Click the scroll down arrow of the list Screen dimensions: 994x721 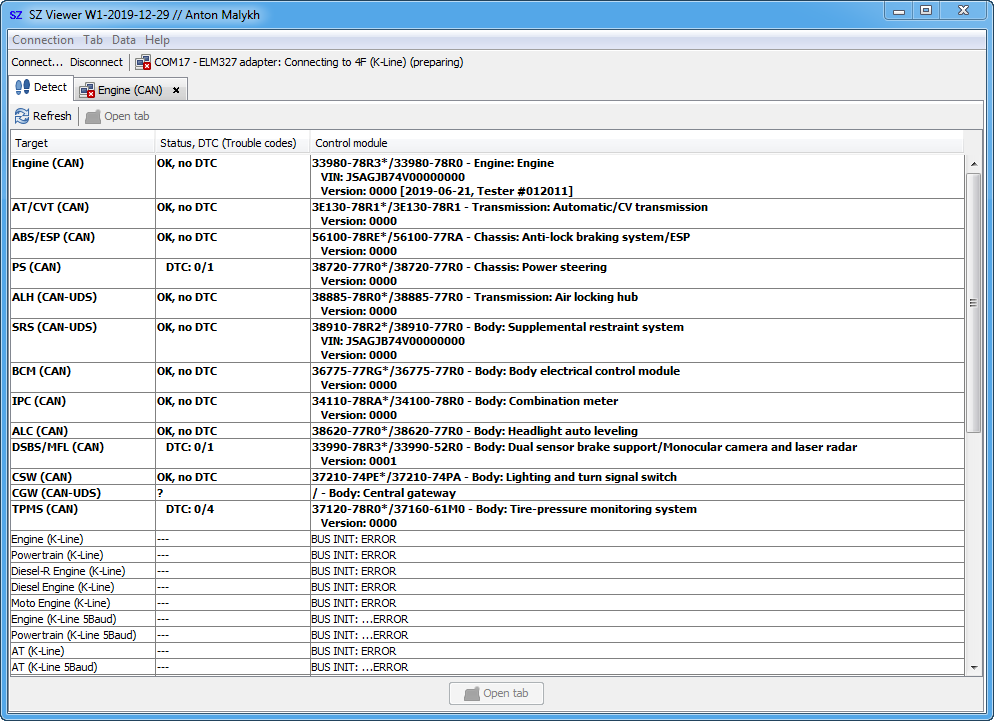click(x=973, y=667)
